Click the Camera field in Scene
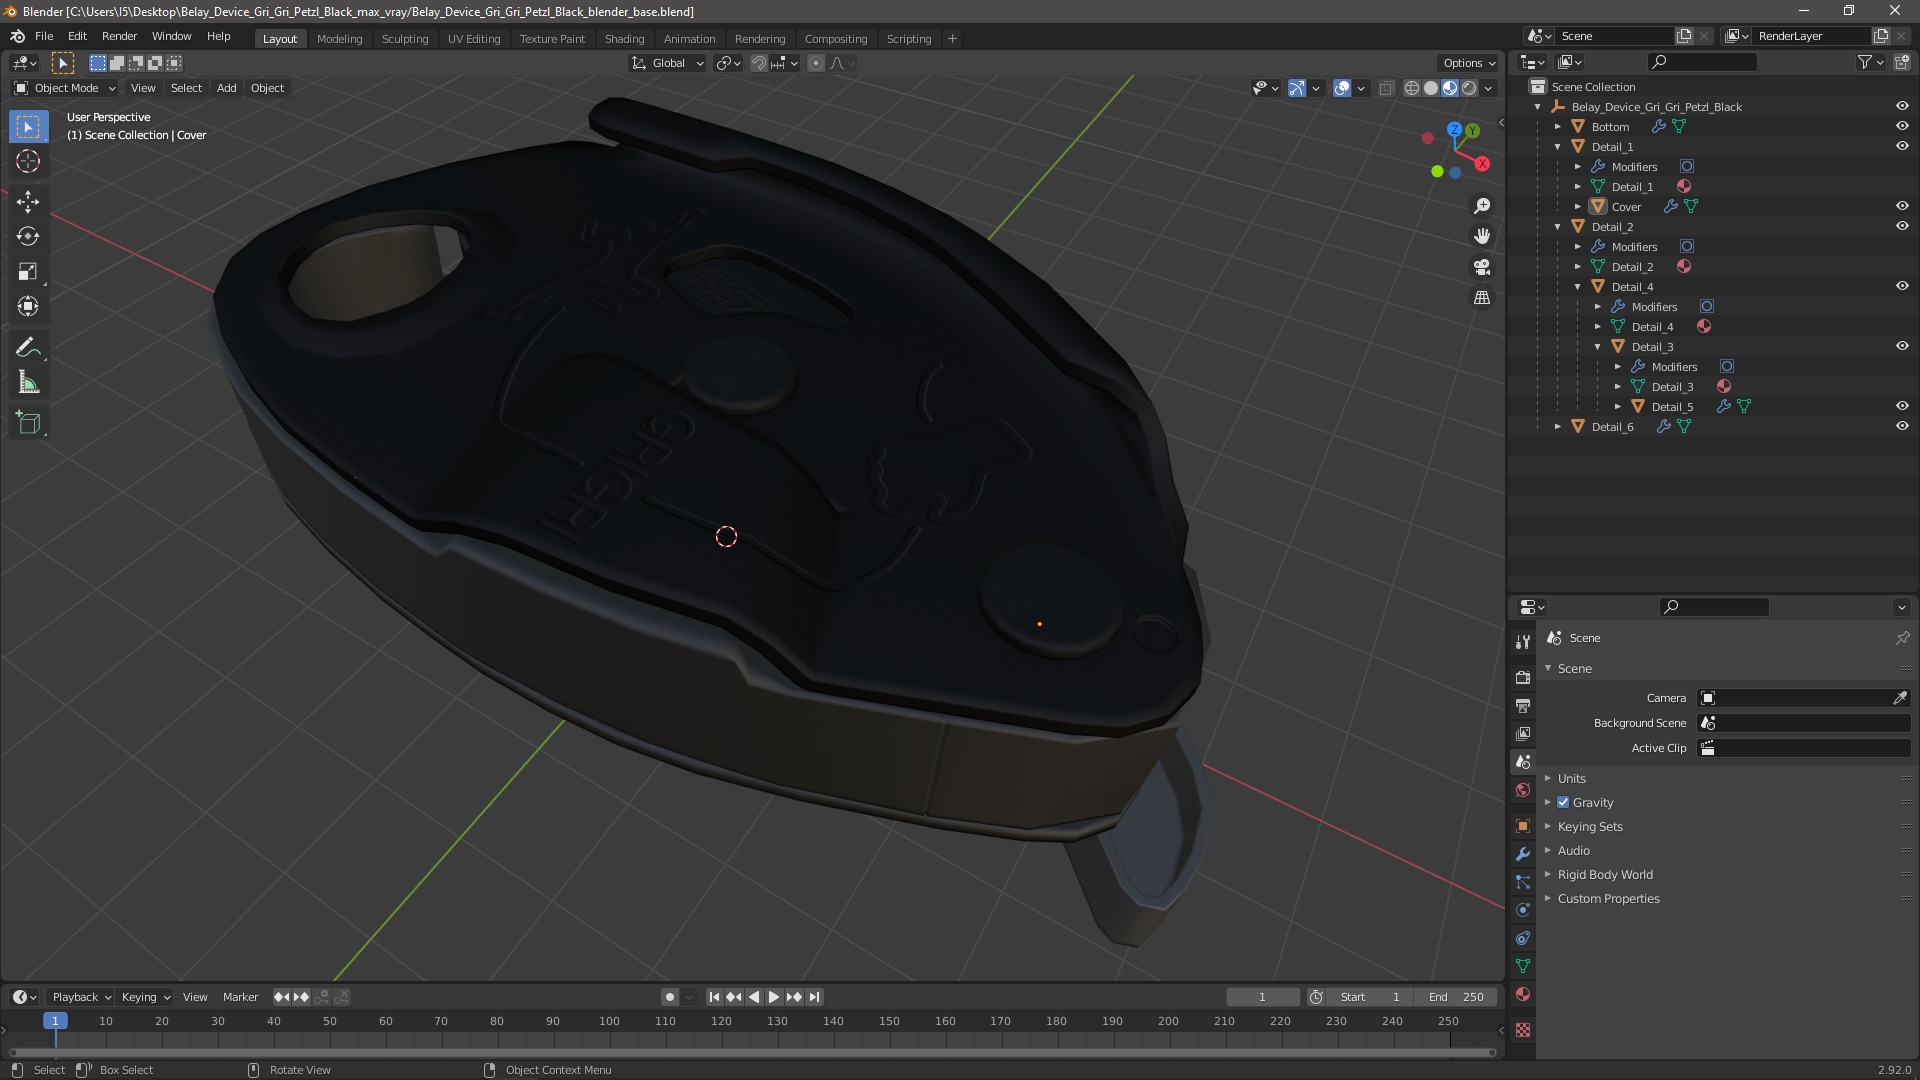 [x=1803, y=698]
